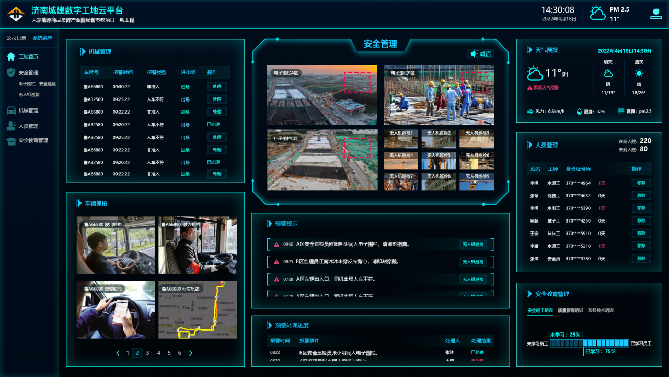
Task: Select page 3 in snapshot pagination
Action: click(x=147, y=353)
